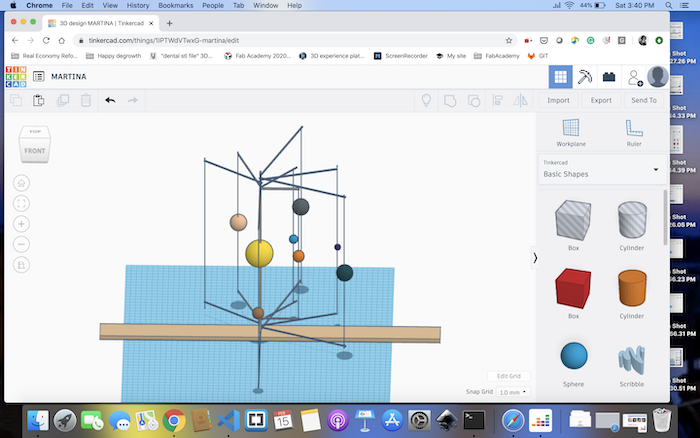Open the designs list icon beside MARTINA
The width and height of the screenshot is (700, 438).
38,77
